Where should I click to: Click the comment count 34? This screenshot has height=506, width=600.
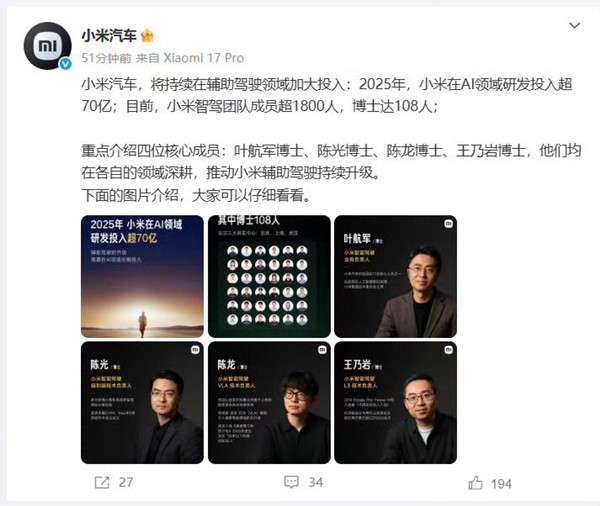pos(316,482)
